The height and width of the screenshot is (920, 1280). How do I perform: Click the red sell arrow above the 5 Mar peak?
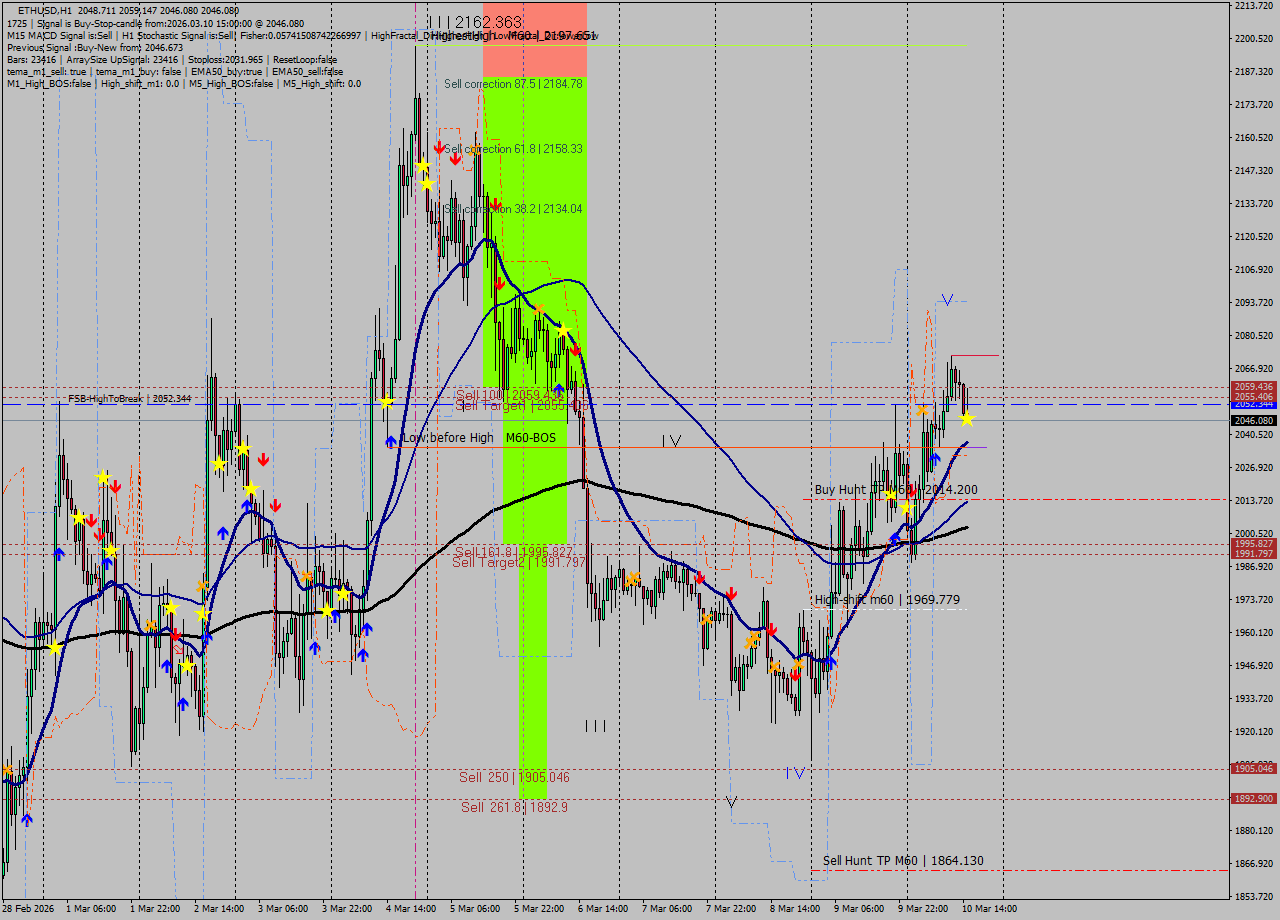click(438, 146)
